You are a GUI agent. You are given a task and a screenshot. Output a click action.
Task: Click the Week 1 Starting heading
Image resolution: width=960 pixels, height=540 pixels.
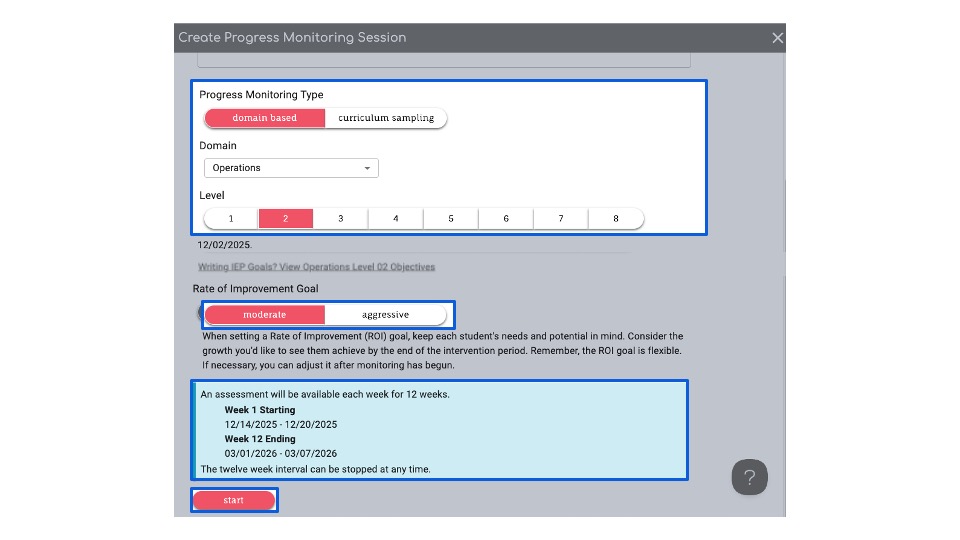[260, 410]
